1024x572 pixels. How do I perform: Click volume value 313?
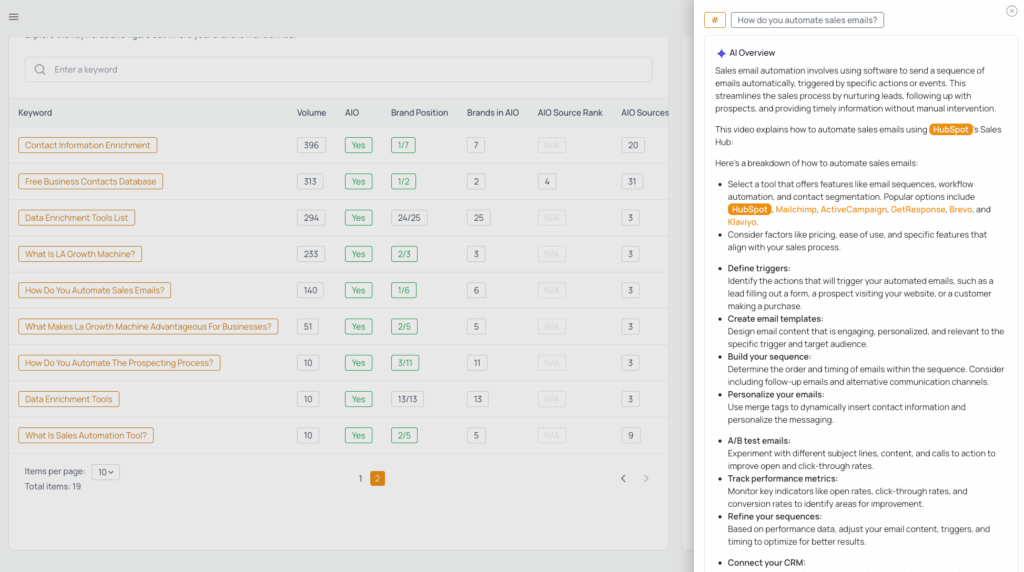(310, 182)
